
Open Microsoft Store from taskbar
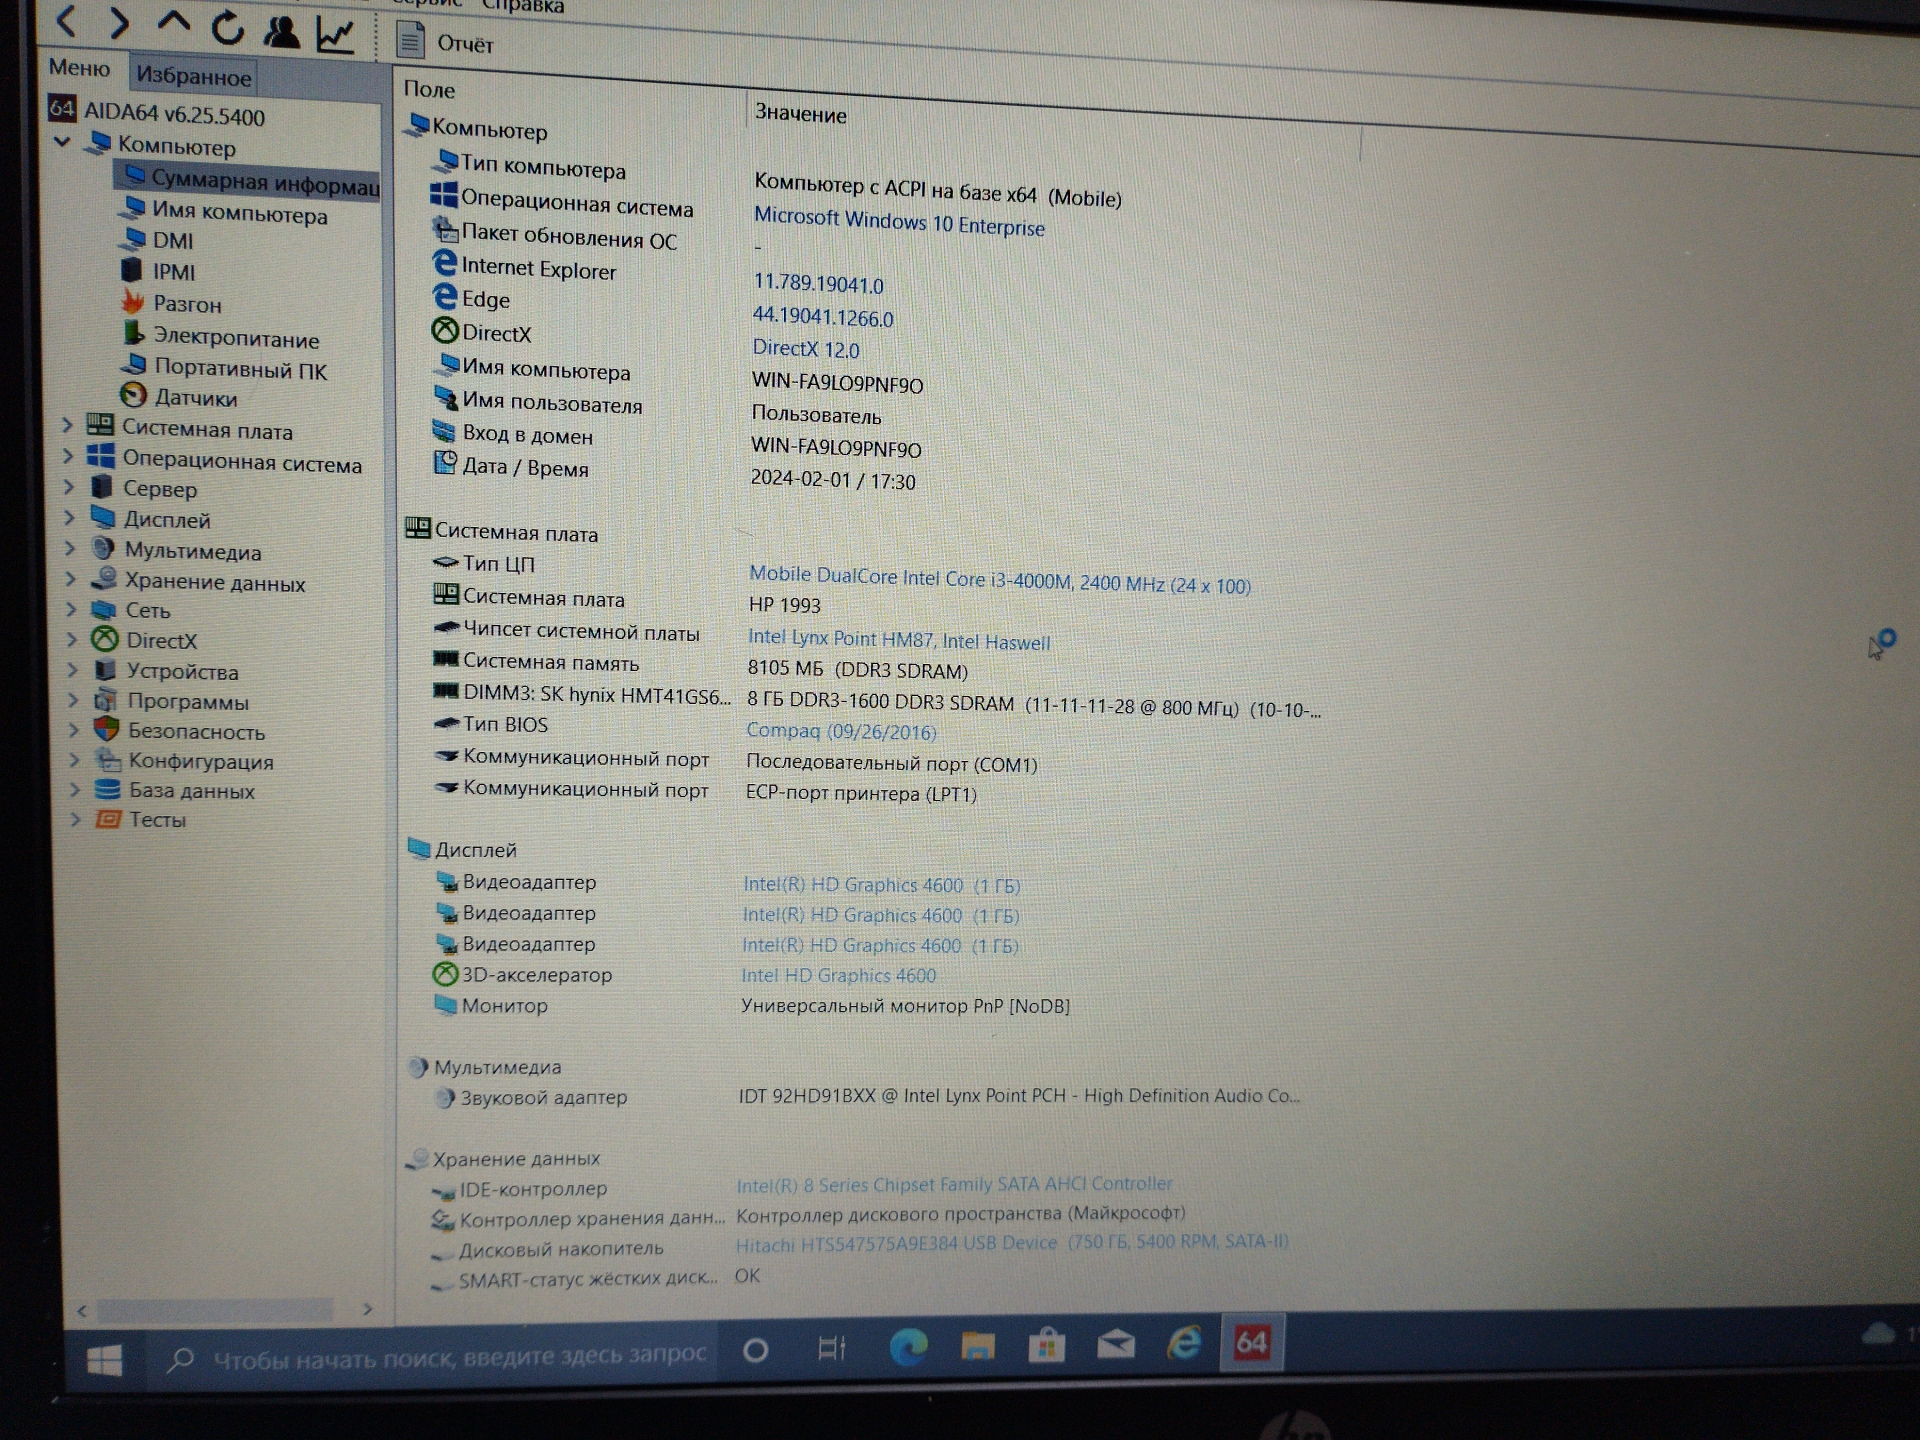1047,1345
